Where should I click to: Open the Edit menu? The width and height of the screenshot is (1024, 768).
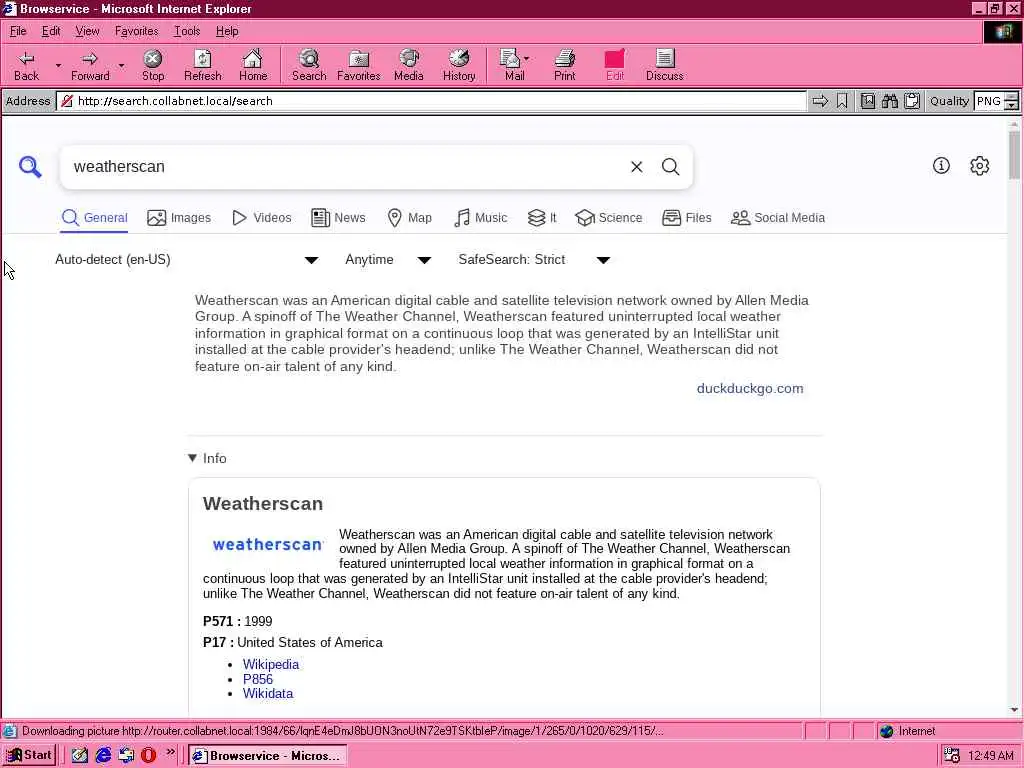pos(51,31)
